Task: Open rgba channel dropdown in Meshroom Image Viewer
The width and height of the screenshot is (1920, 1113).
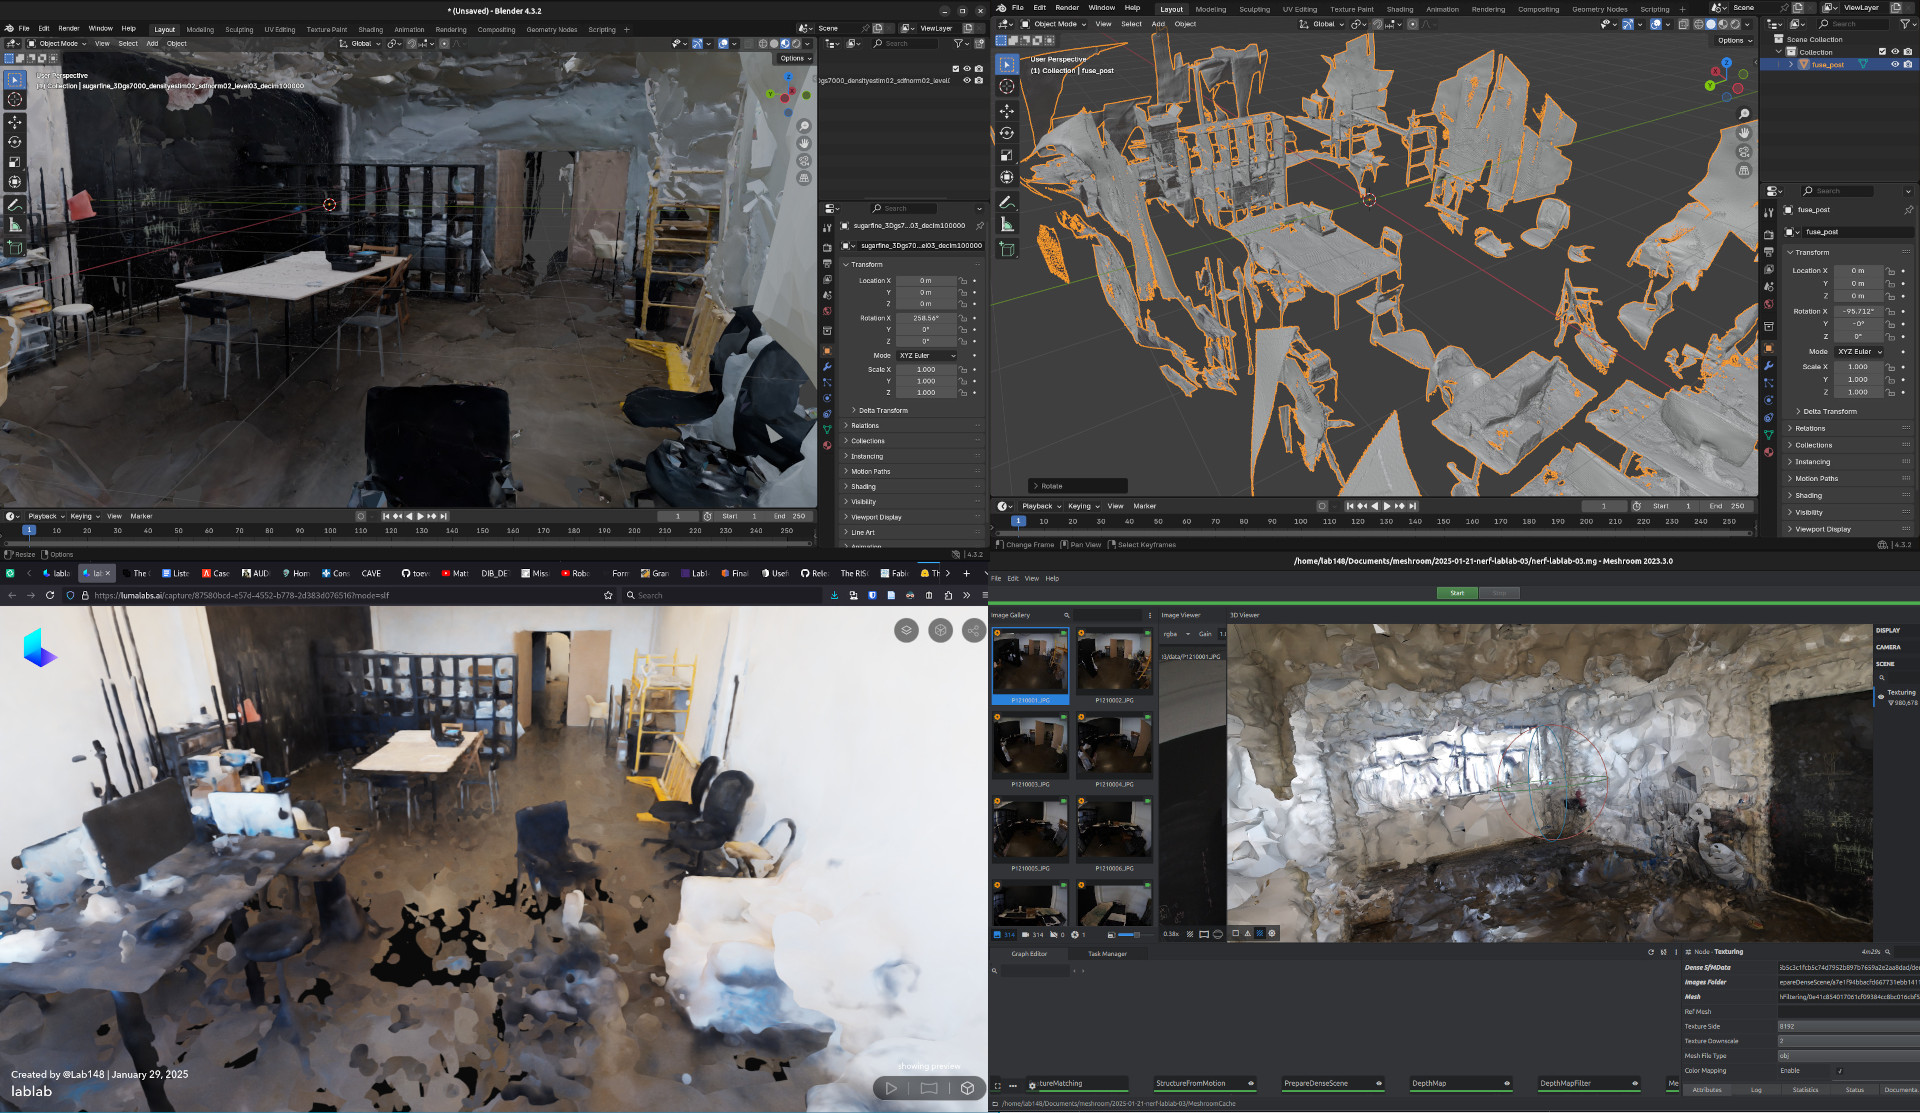Action: [x=1176, y=634]
